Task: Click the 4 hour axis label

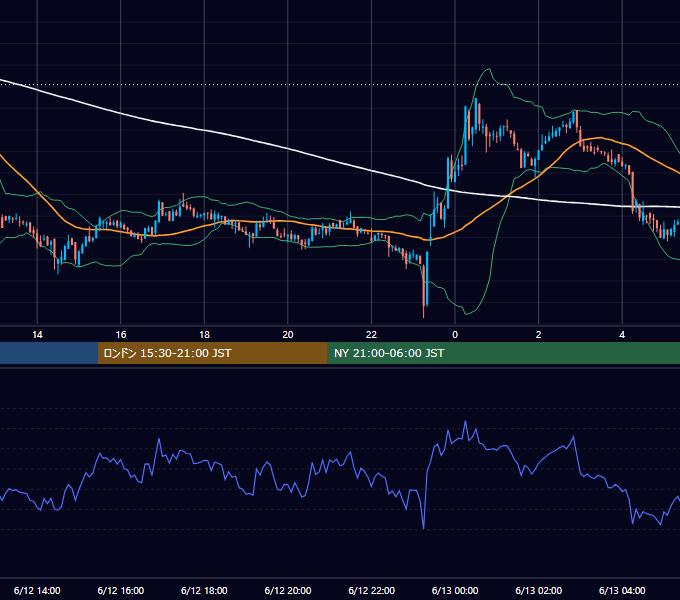Action: pos(622,335)
